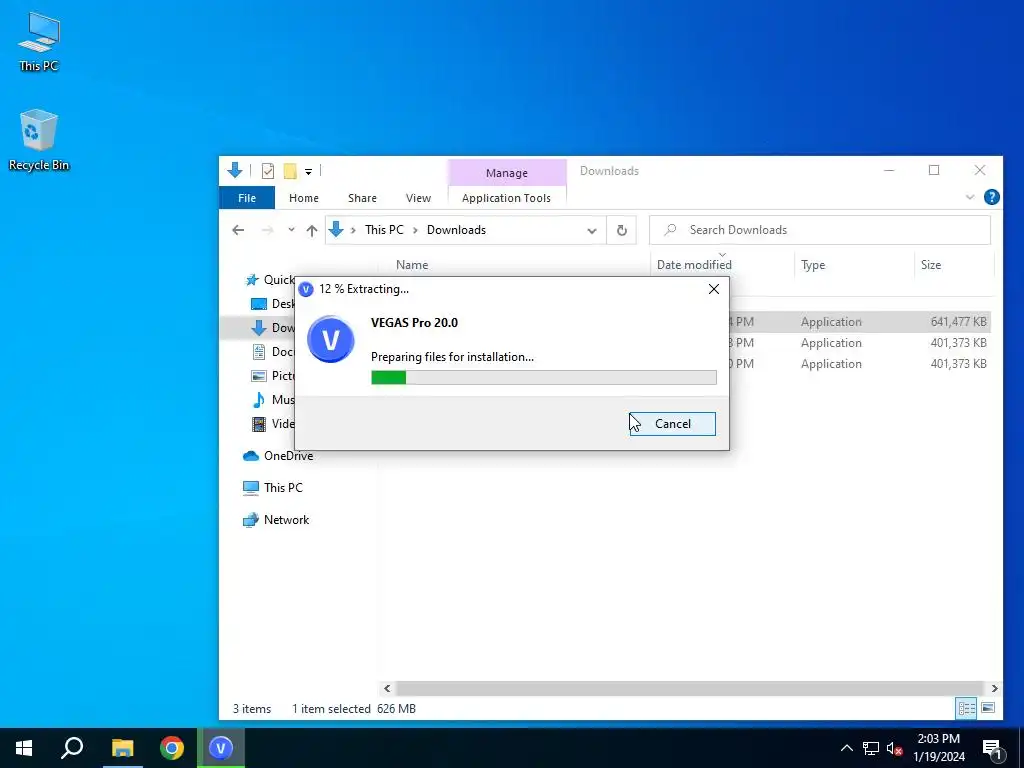This screenshot has width=1024, height=768.
Task: Refresh the Downloads folder
Action: pos(622,231)
